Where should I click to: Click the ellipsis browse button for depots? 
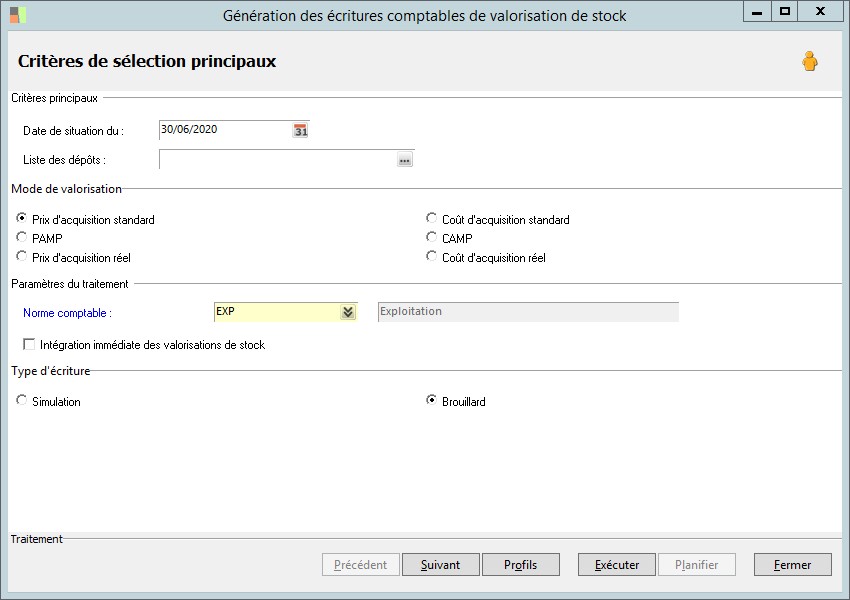pos(404,160)
